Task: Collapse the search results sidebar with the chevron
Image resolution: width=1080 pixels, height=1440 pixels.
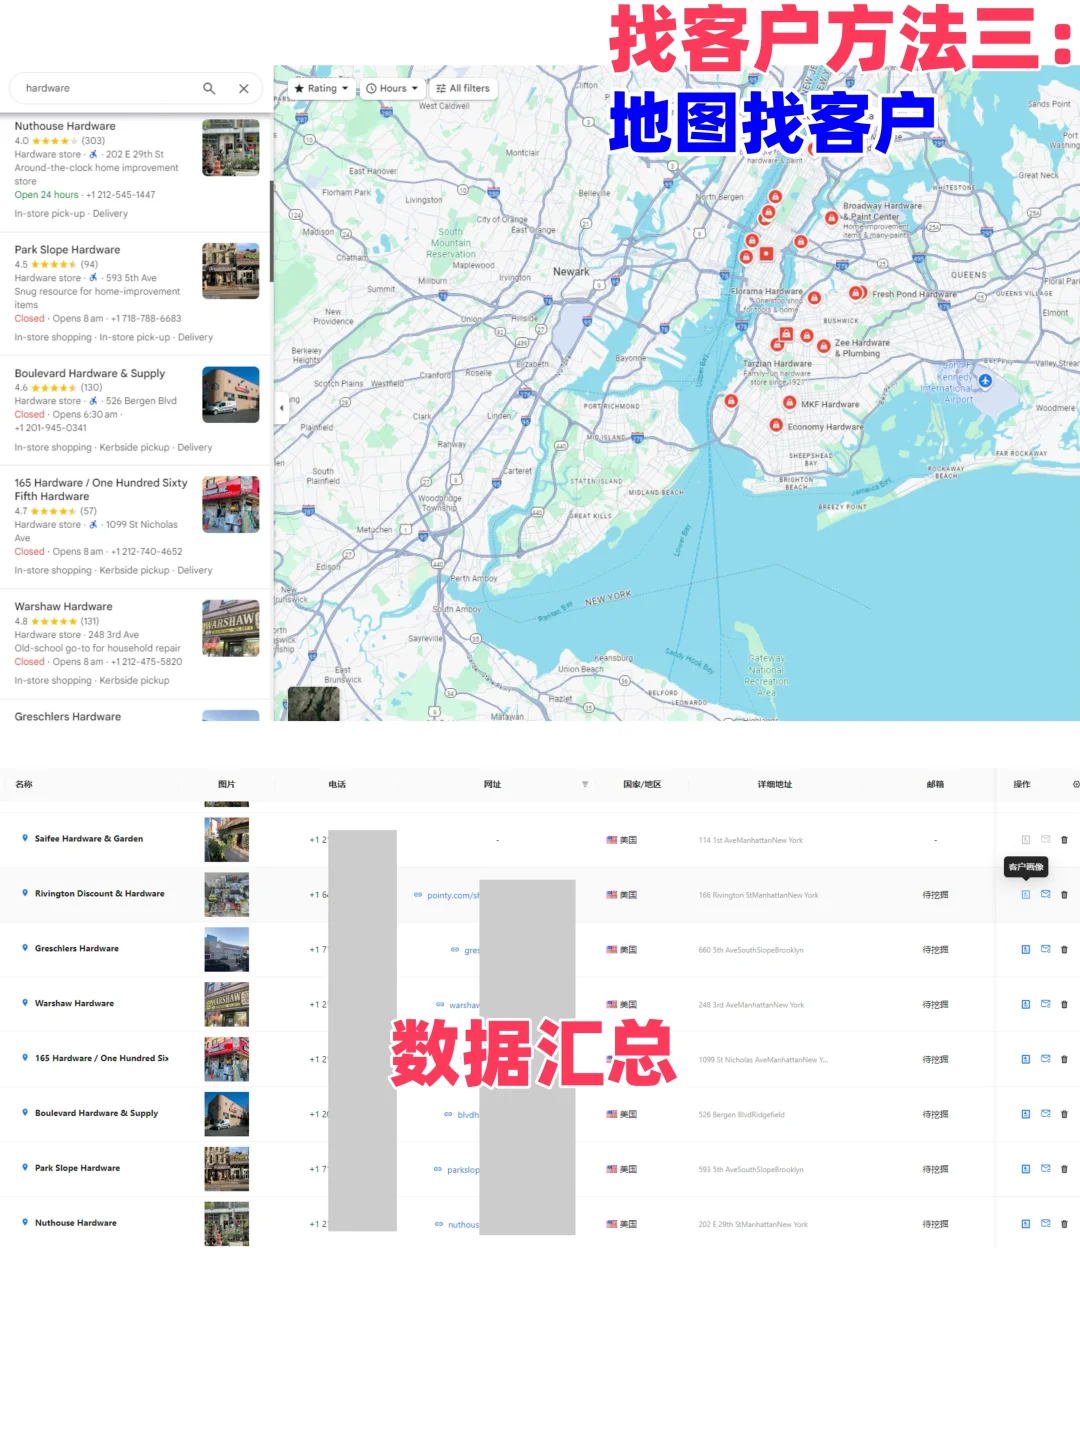Action: [281, 408]
